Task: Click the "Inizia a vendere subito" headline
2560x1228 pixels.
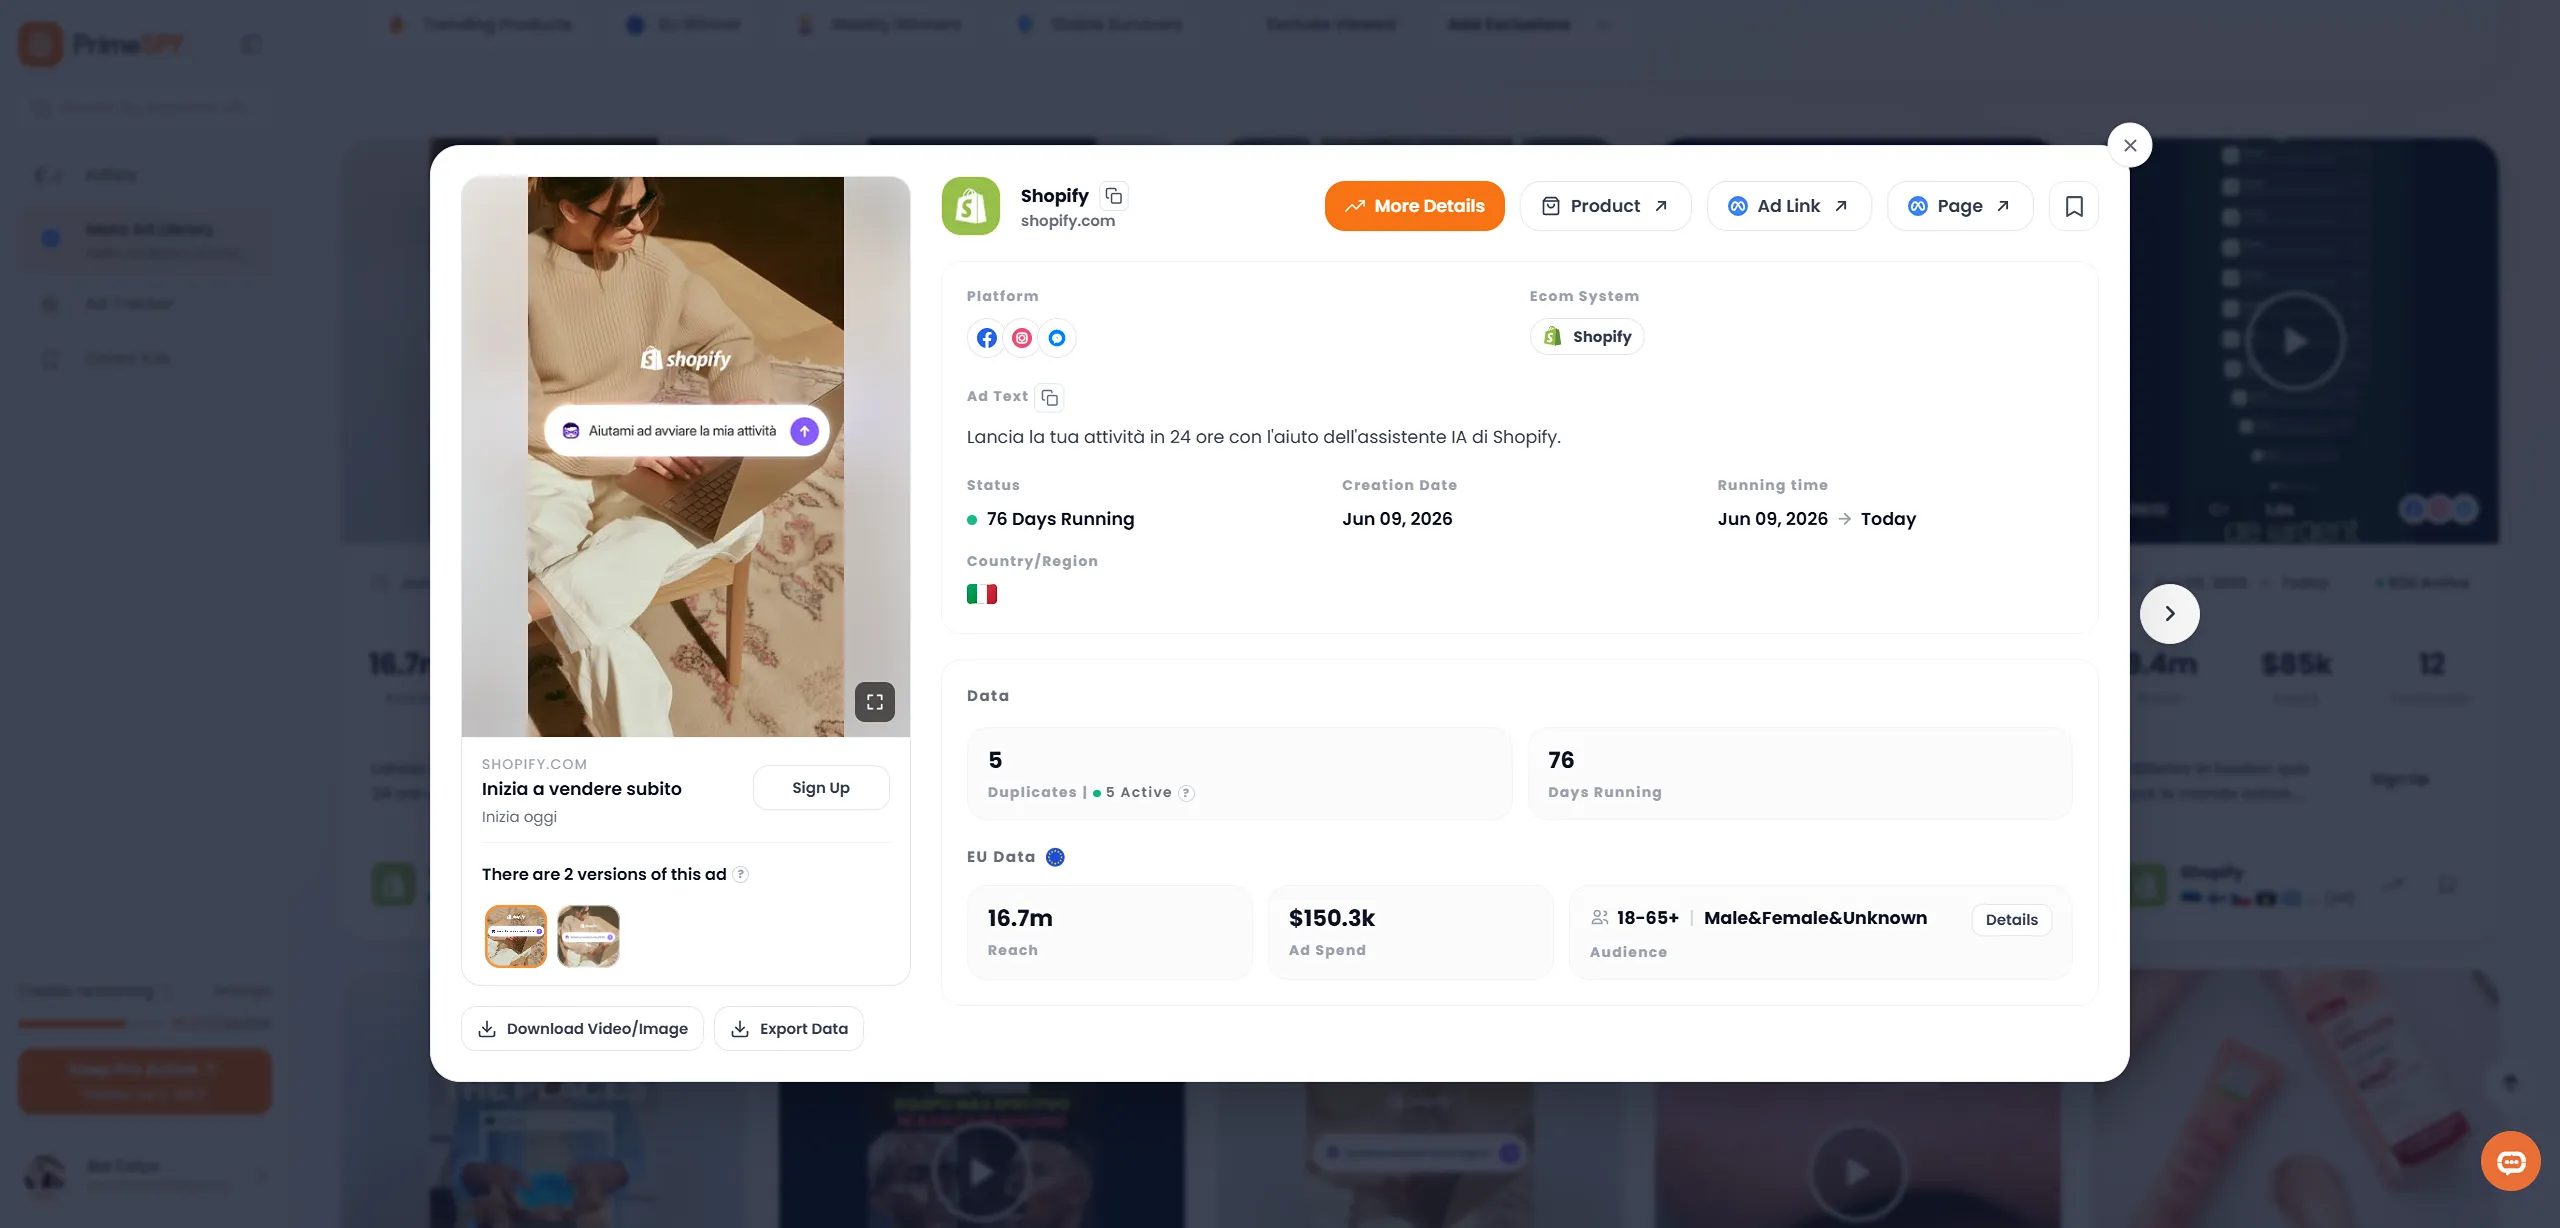Action: [x=581, y=789]
